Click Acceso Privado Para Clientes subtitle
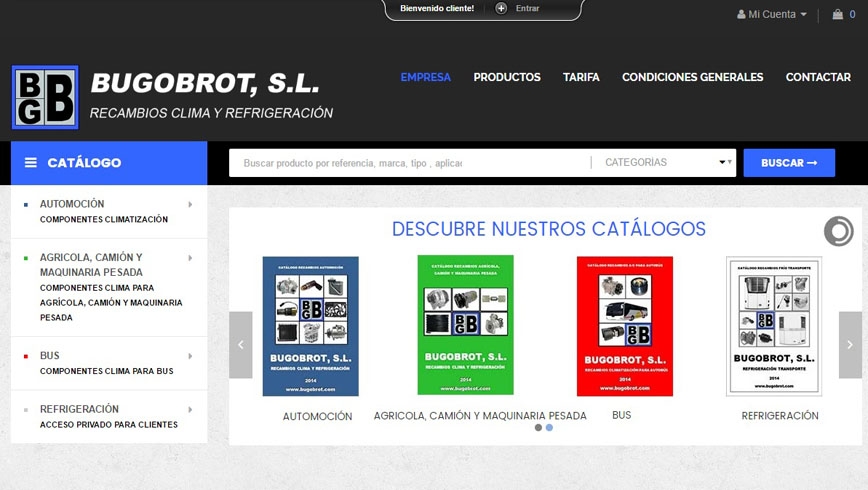Screen dimensions: 868x490 coord(108,425)
